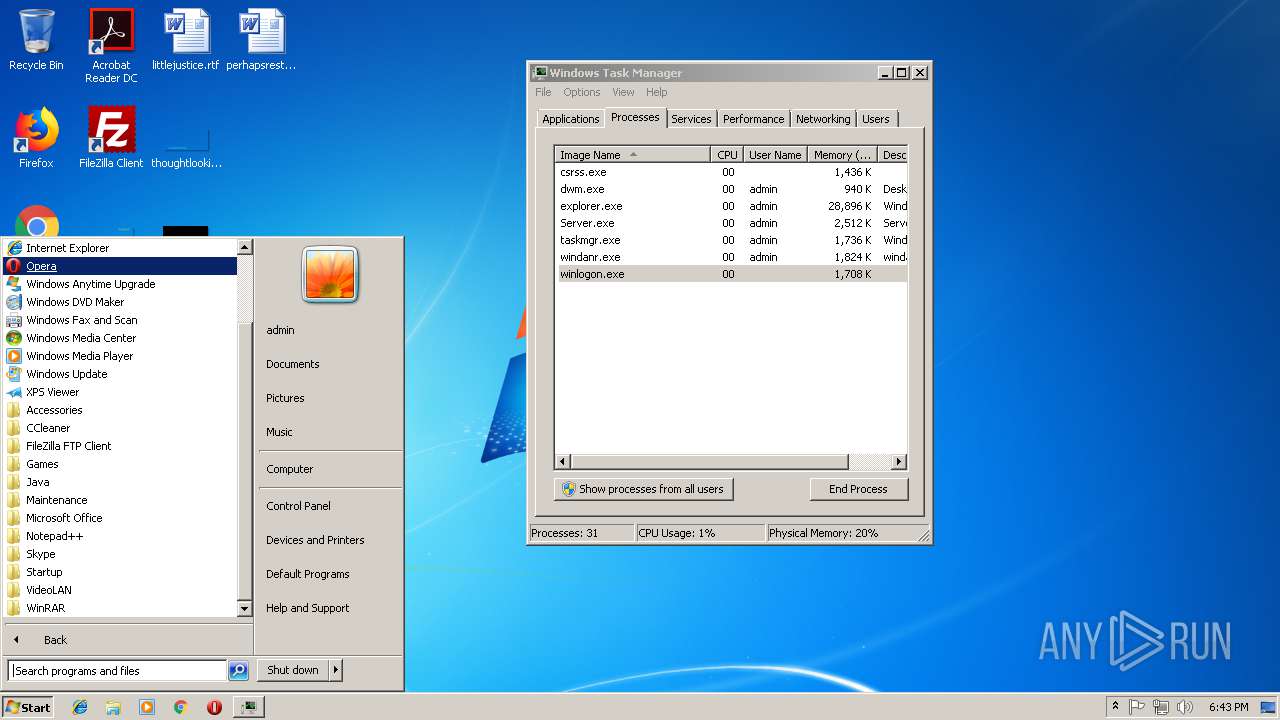Click Search programs and files field

117,671
